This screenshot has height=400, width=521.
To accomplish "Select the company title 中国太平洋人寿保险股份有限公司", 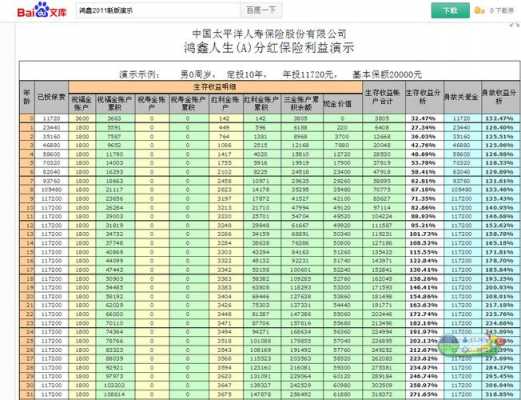I will (269, 33).
